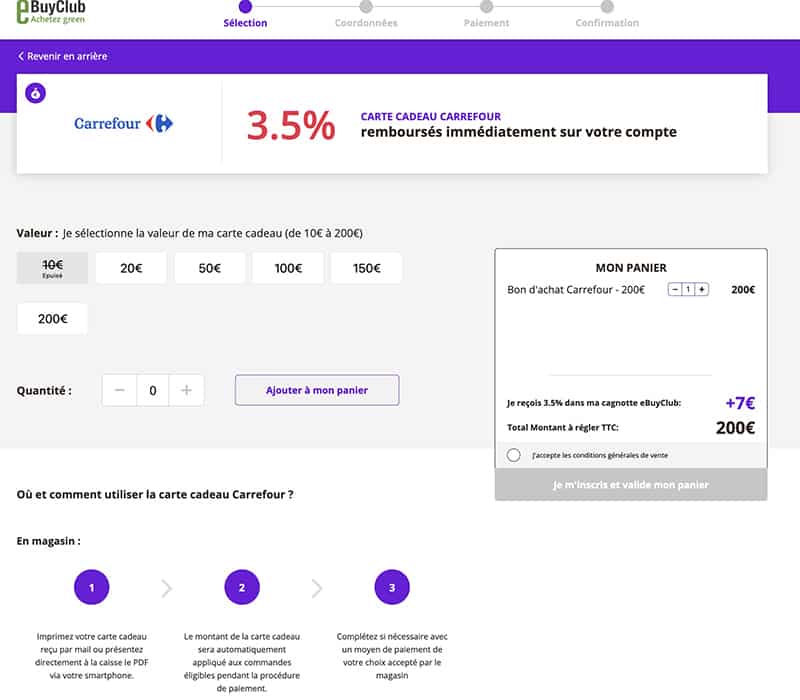Click the +7€ cagnotte amount
The height and width of the screenshot is (700, 800).
740,403
